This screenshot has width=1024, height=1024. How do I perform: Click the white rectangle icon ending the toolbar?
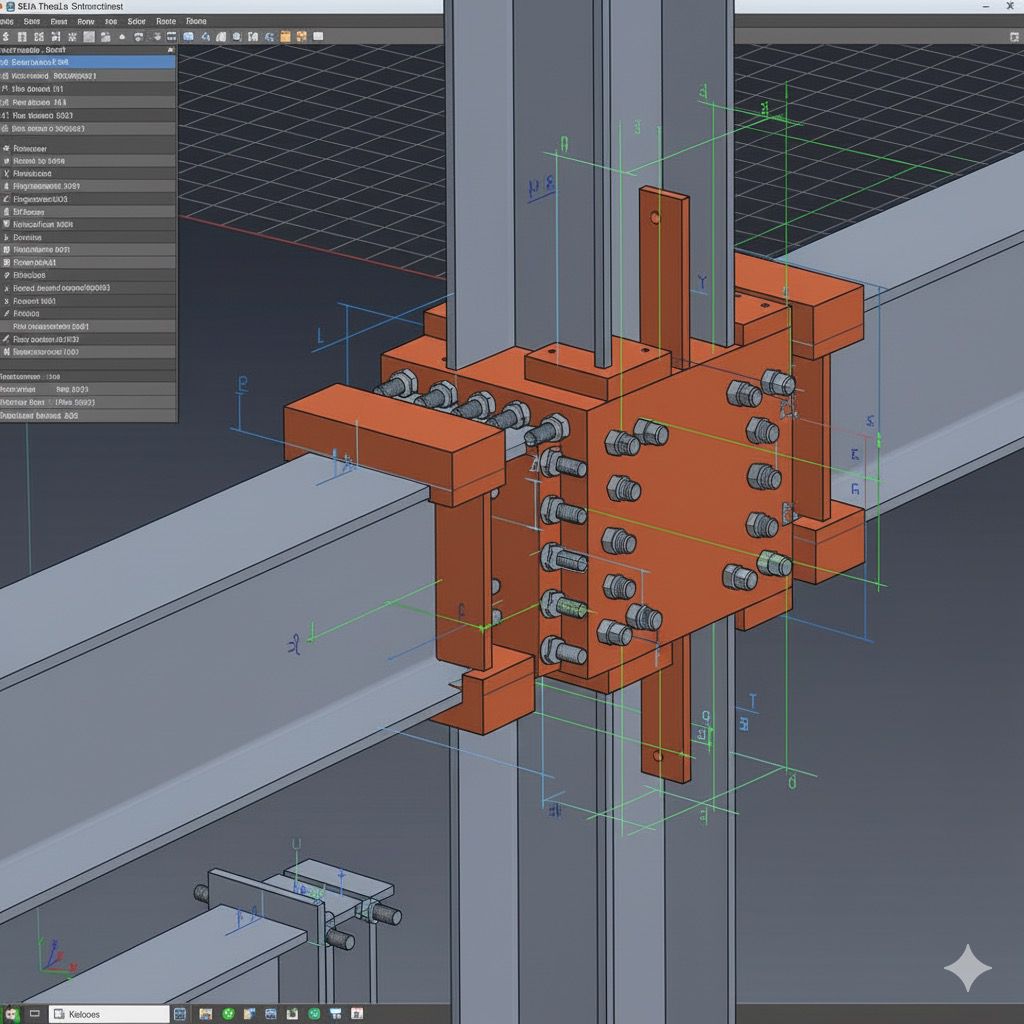click(318, 36)
